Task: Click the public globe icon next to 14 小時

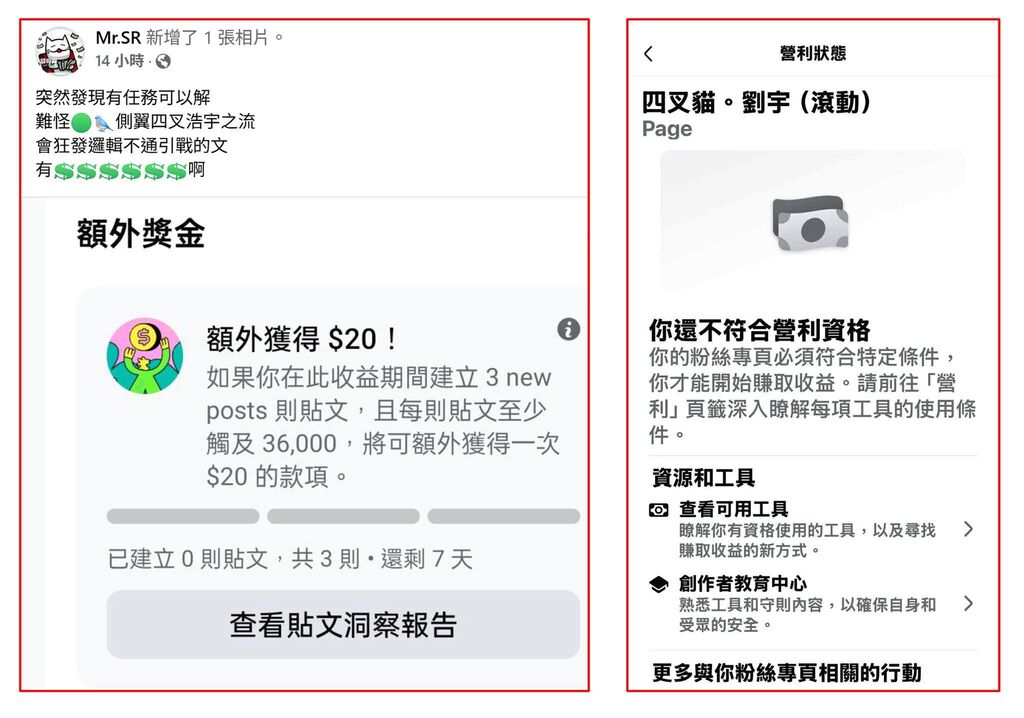Action: coord(163,61)
